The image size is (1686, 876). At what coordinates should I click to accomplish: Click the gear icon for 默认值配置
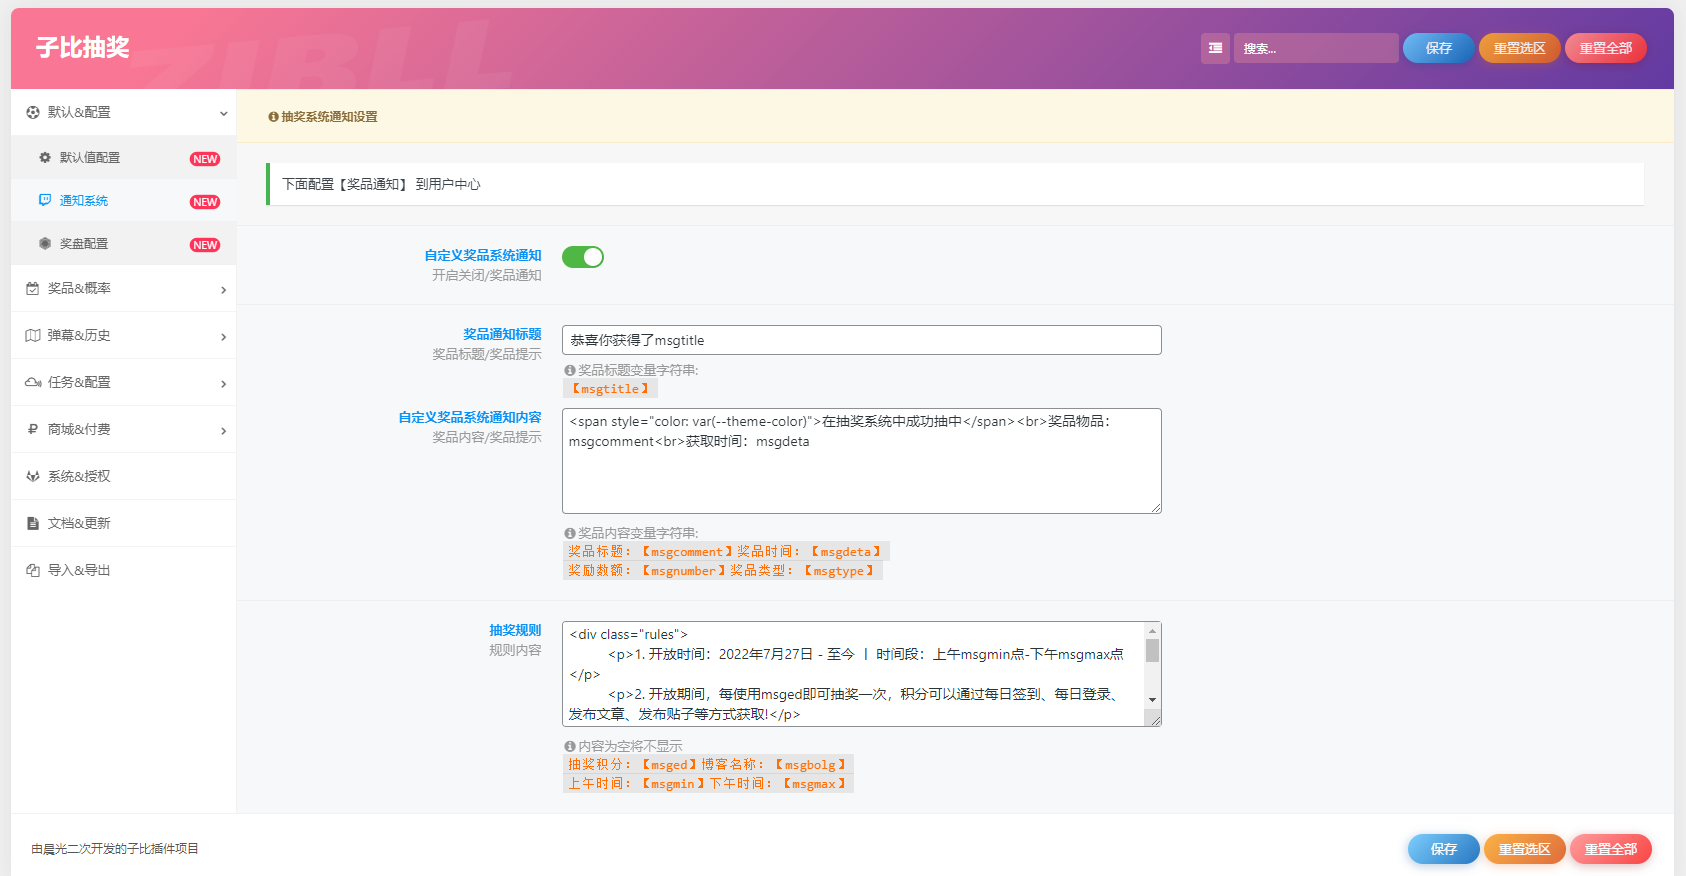(x=45, y=158)
